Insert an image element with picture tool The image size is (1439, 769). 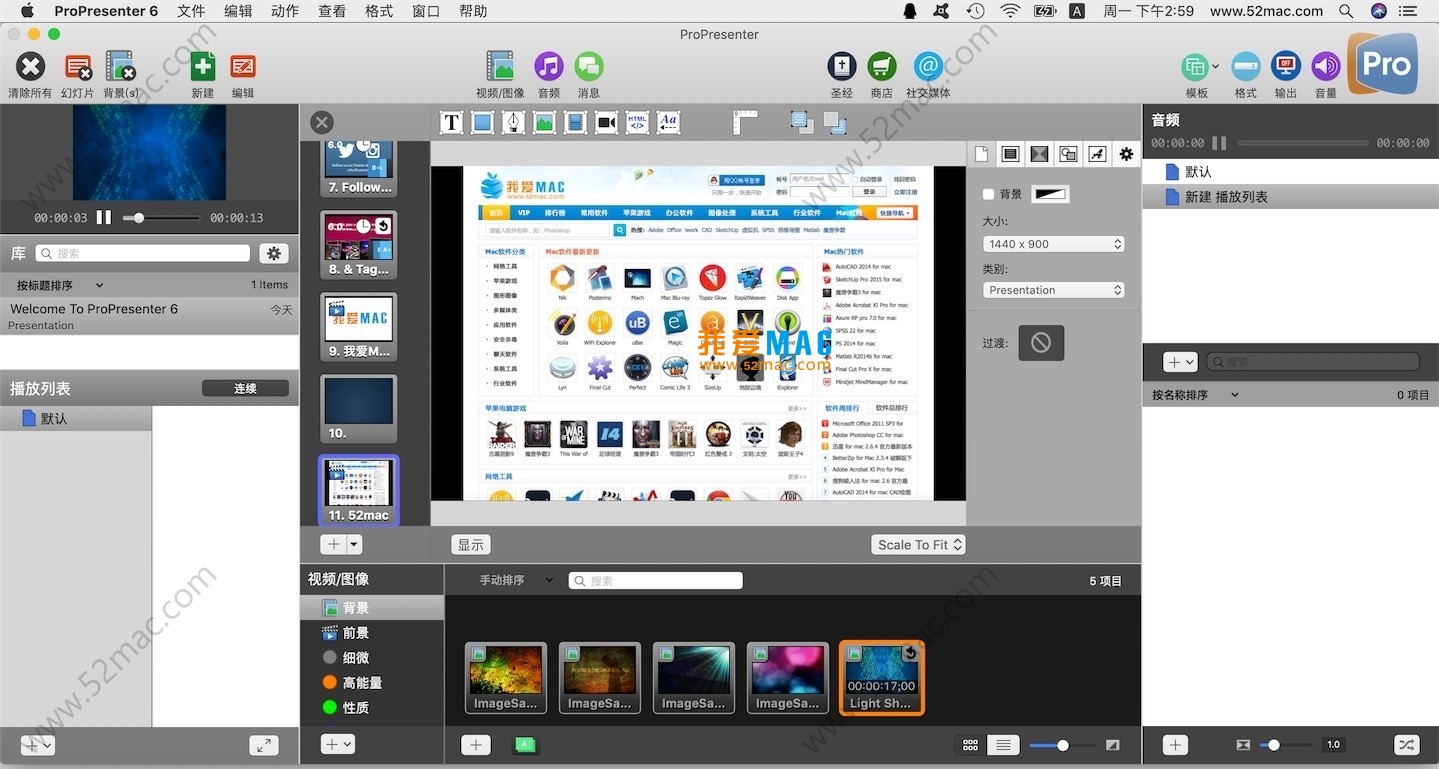[x=544, y=123]
